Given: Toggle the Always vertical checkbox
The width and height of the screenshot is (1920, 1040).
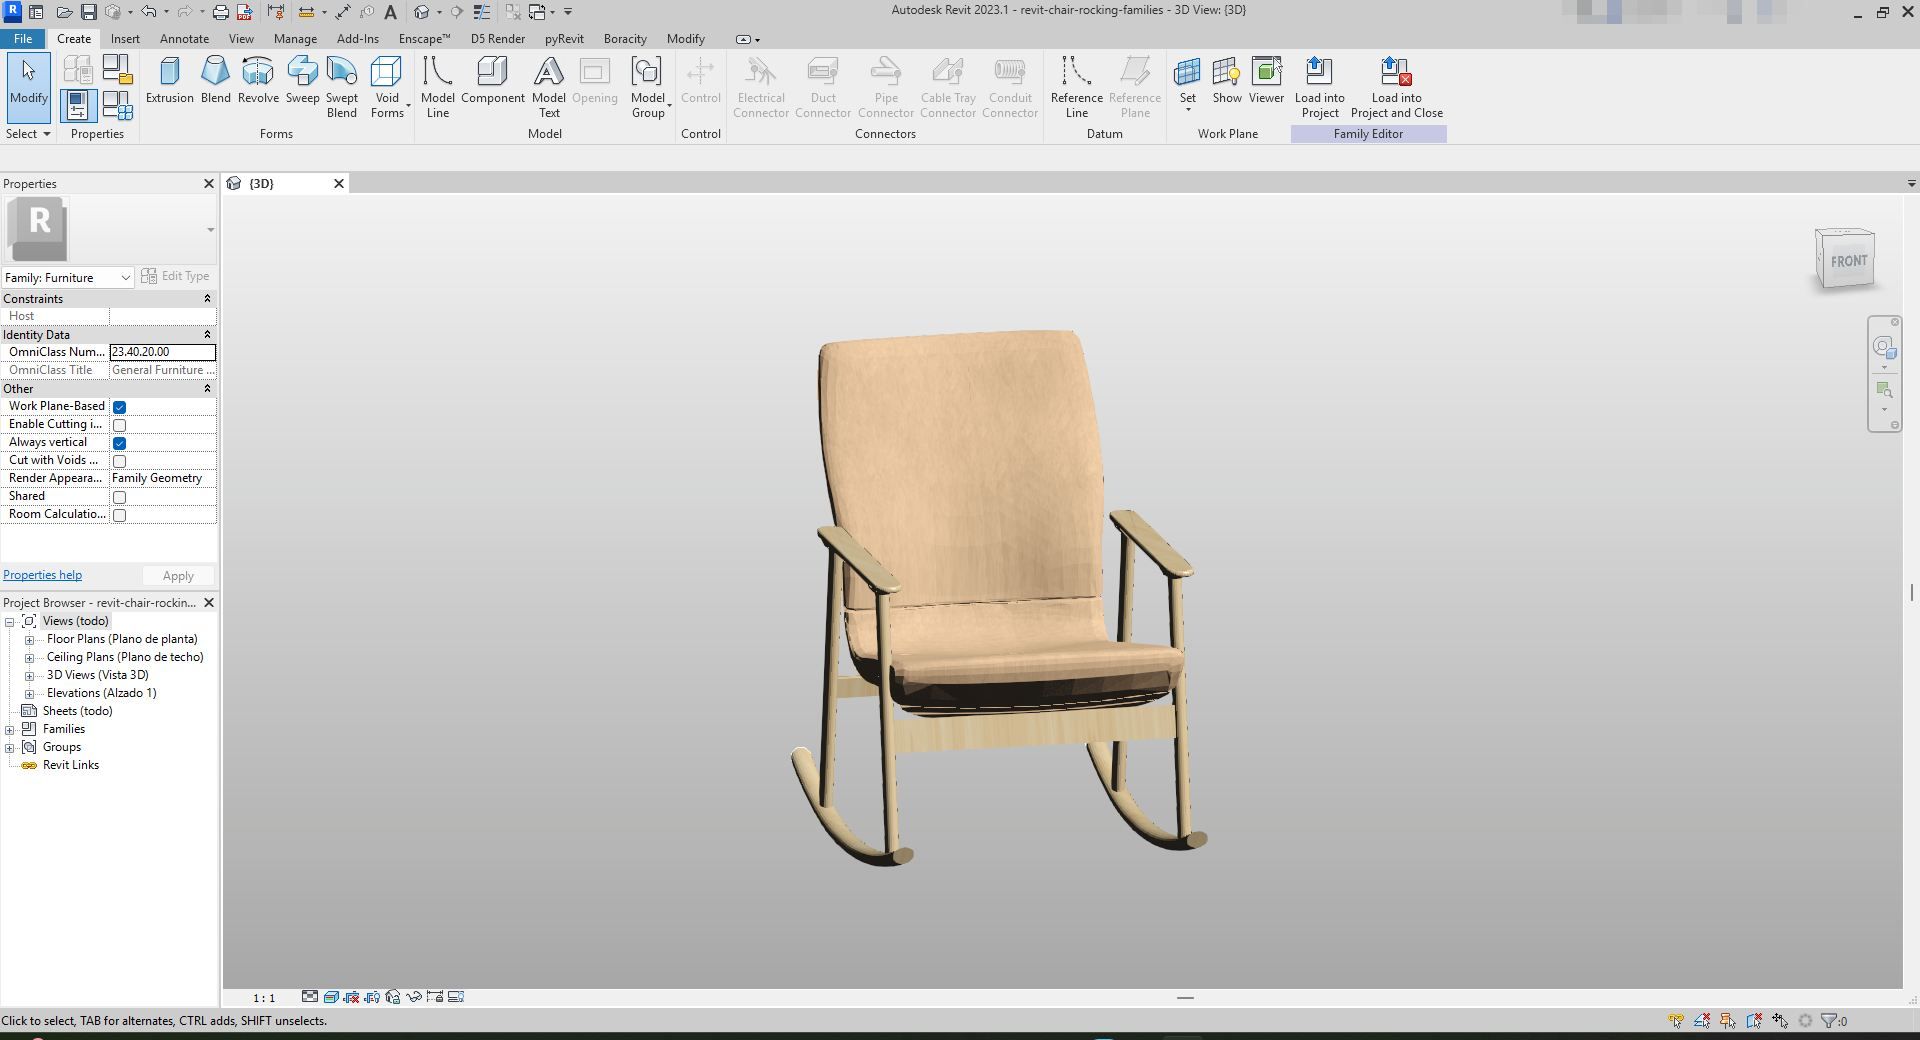Looking at the screenshot, I should 120,443.
